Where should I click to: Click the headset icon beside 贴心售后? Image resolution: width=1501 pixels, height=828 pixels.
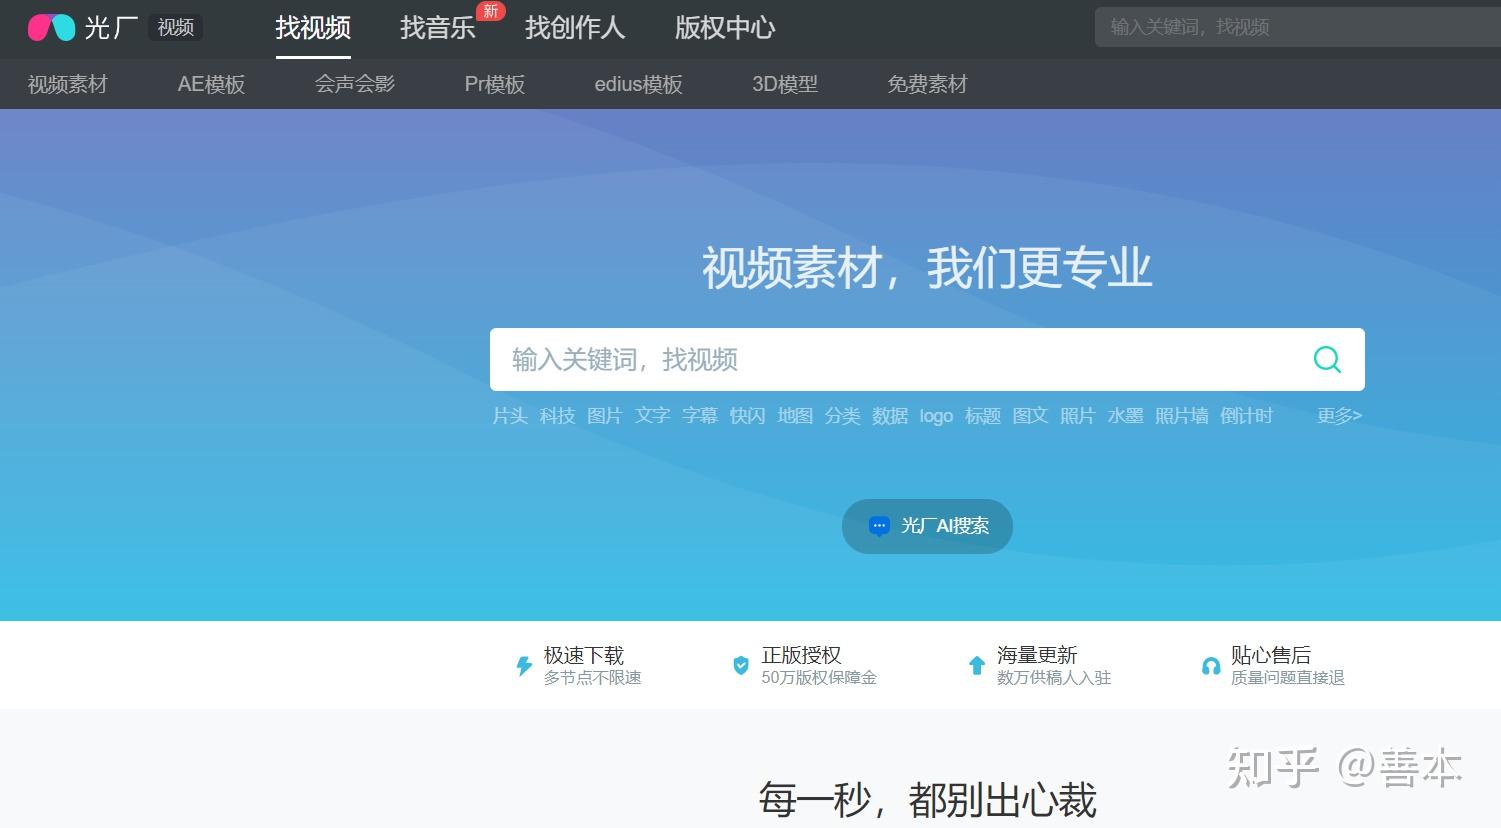tap(1211, 666)
